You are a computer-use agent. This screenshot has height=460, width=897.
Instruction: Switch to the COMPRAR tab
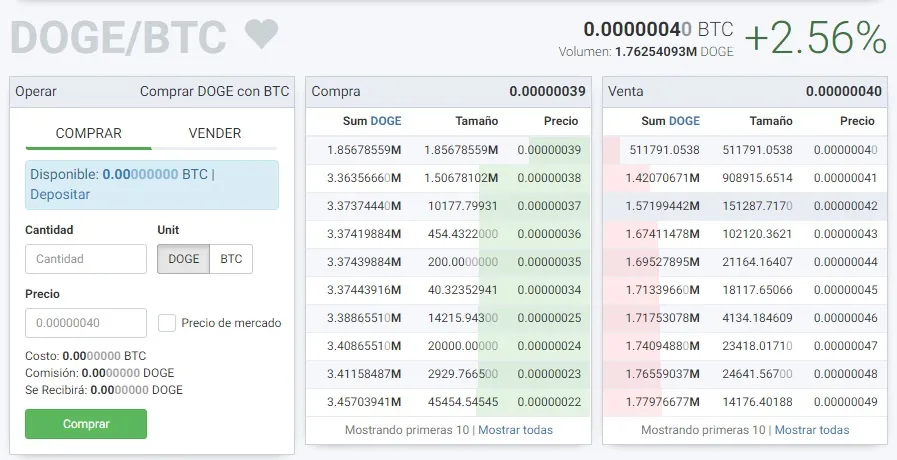(89, 133)
